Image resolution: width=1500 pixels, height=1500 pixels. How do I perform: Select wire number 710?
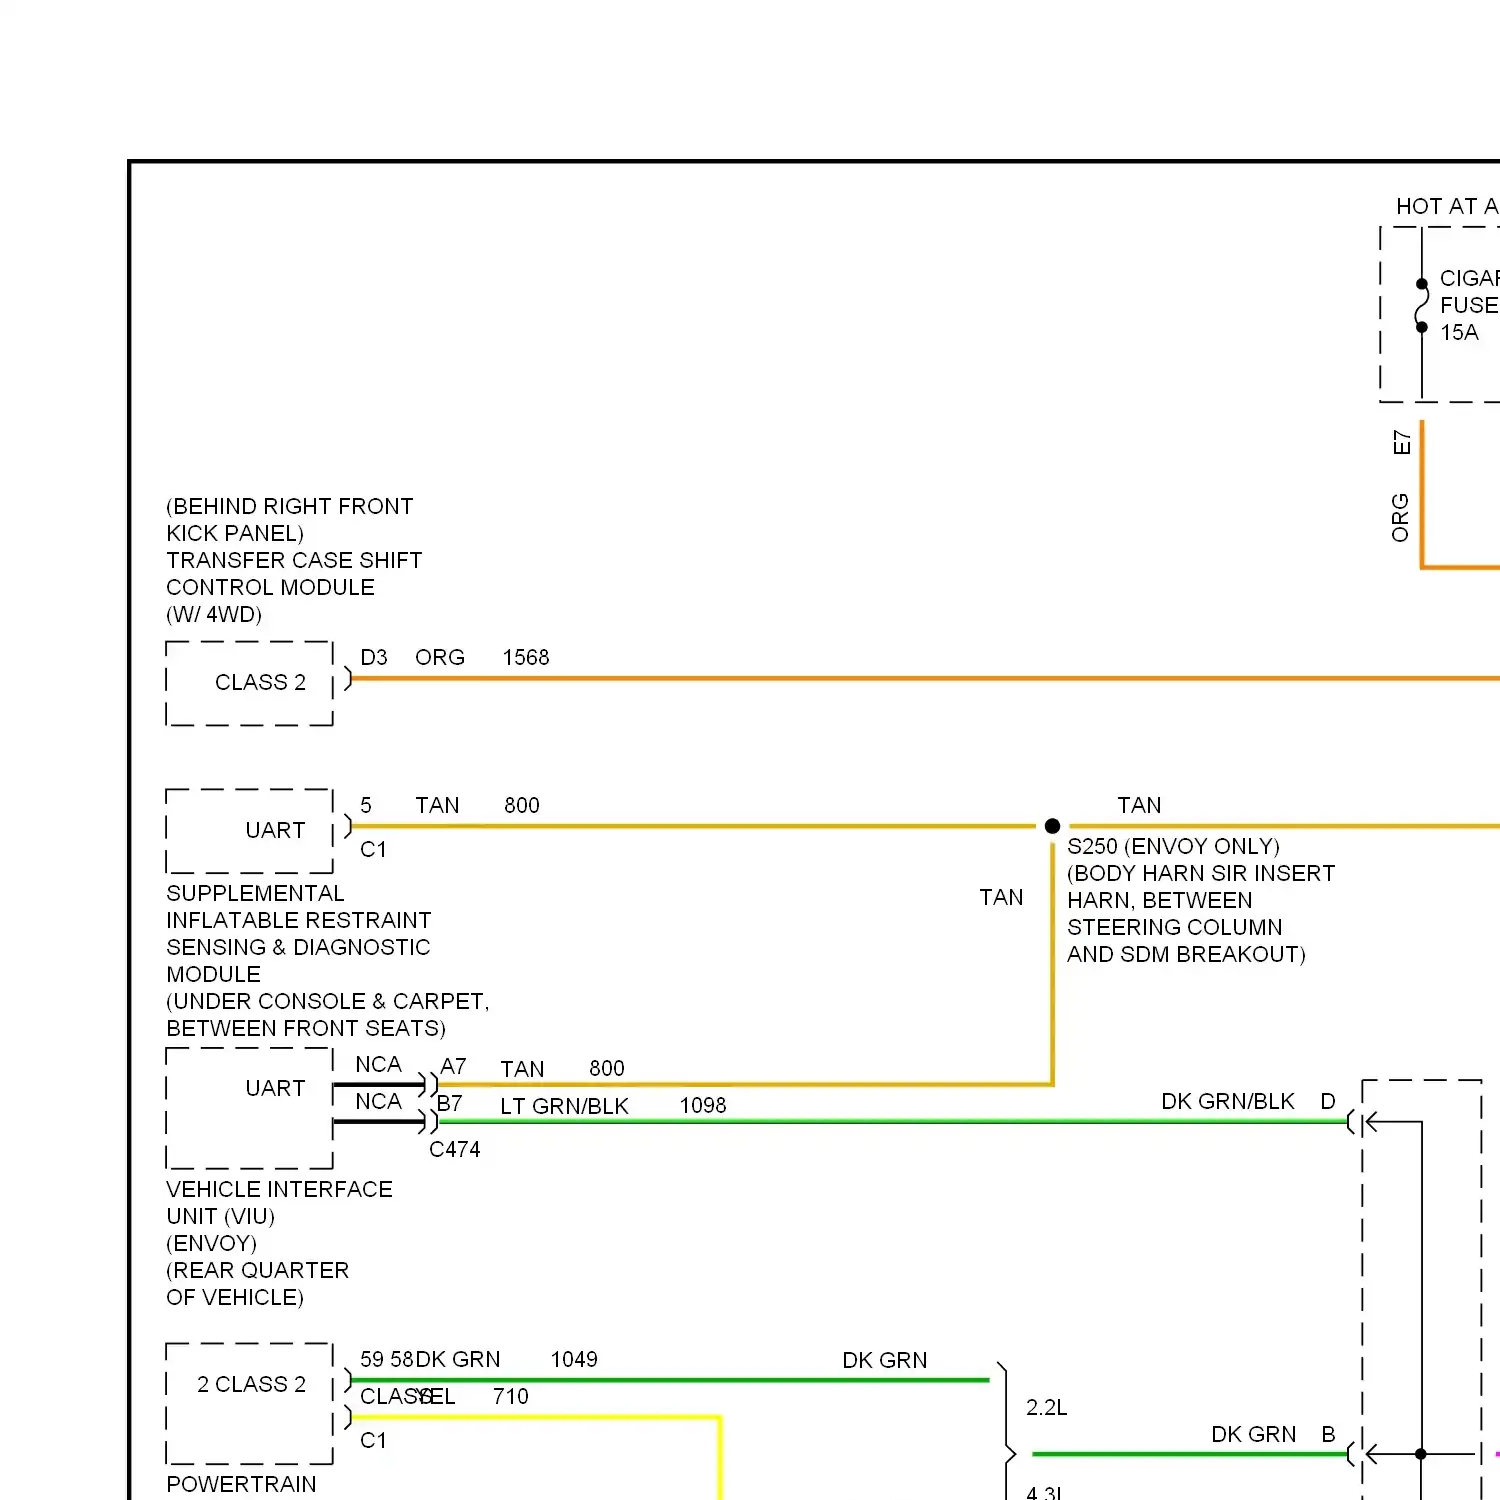(x=511, y=1397)
